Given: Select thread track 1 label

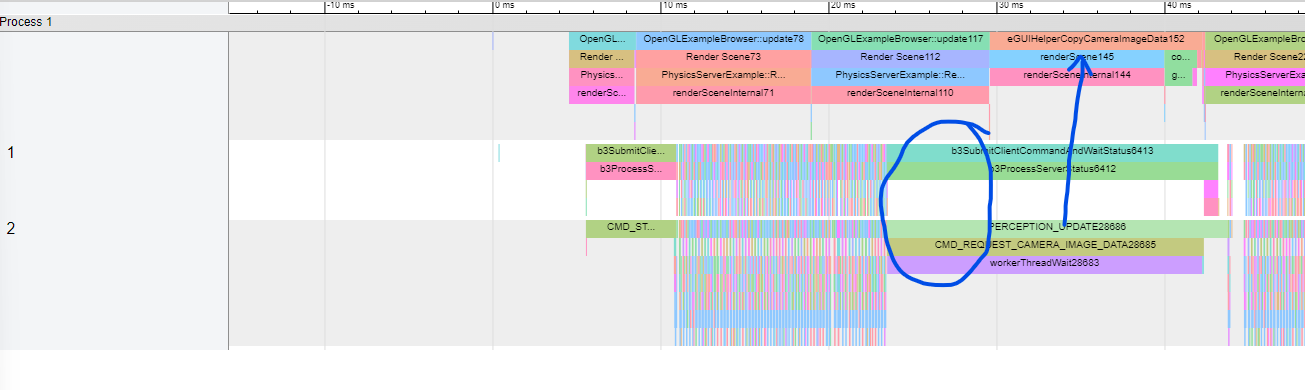Looking at the screenshot, I should [11, 153].
